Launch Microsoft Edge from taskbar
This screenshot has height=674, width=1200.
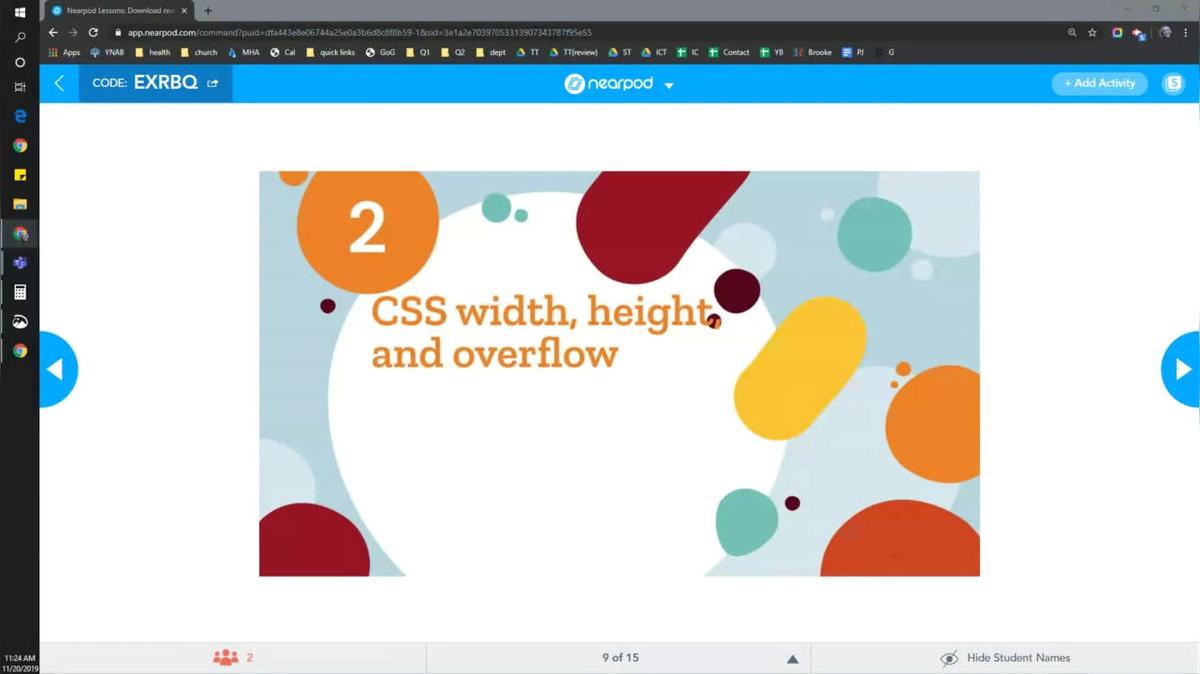(19, 116)
